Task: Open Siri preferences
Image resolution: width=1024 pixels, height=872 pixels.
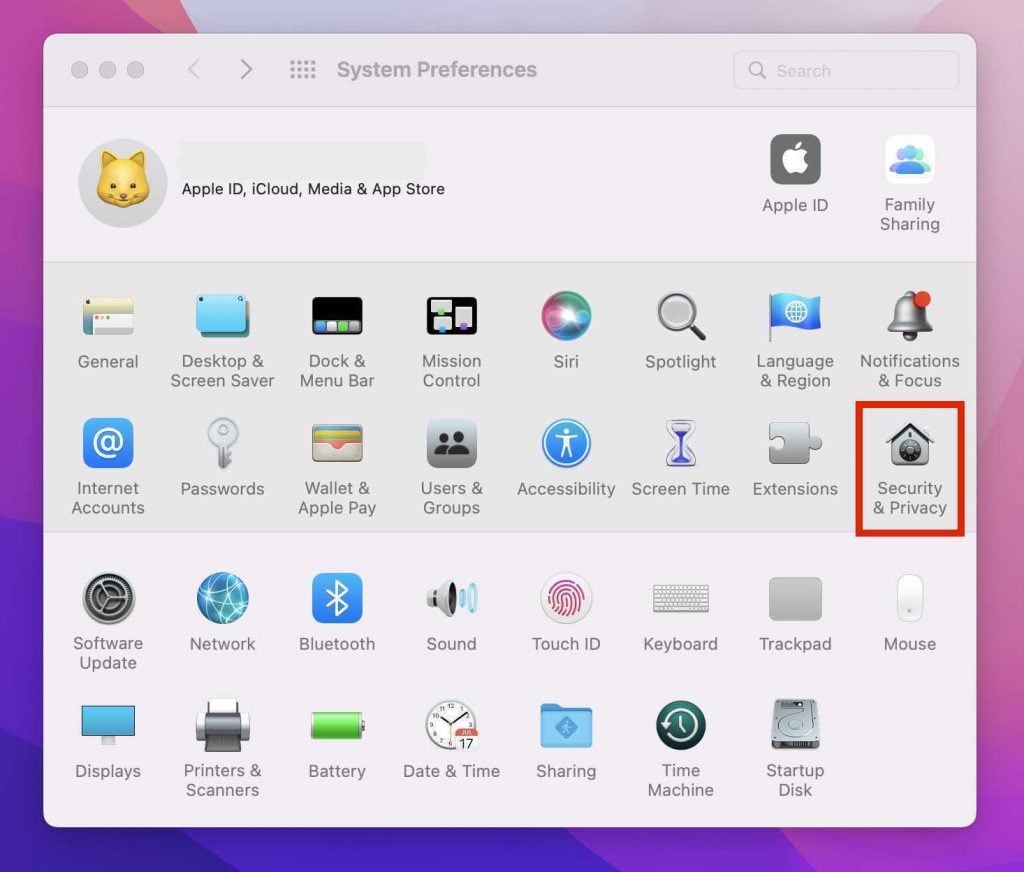Action: pos(566,316)
